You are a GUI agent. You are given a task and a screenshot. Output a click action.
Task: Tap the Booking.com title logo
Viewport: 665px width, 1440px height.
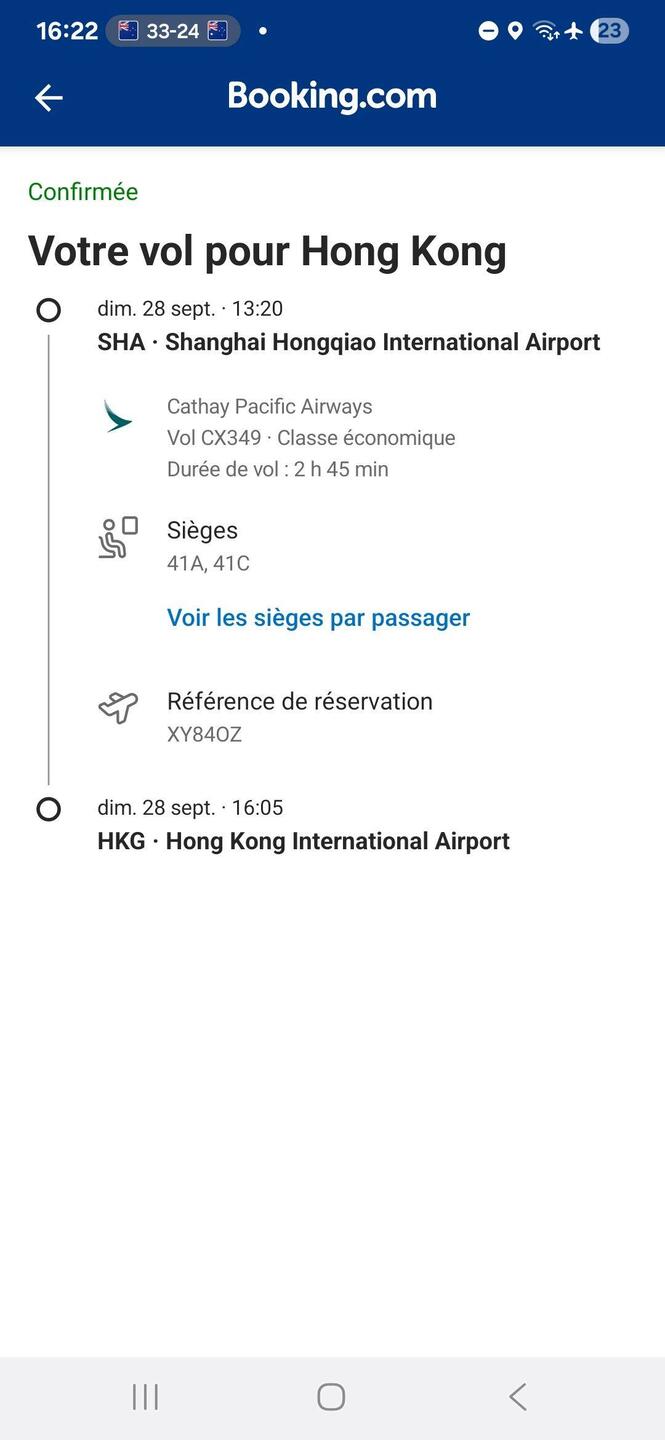332,96
